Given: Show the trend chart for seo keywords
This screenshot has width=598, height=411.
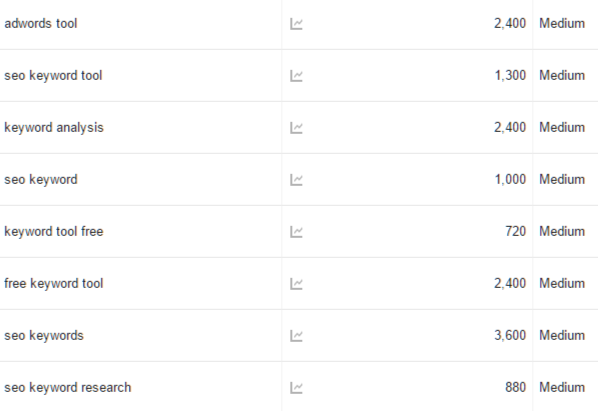Looking at the screenshot, I should pos(296,336).
